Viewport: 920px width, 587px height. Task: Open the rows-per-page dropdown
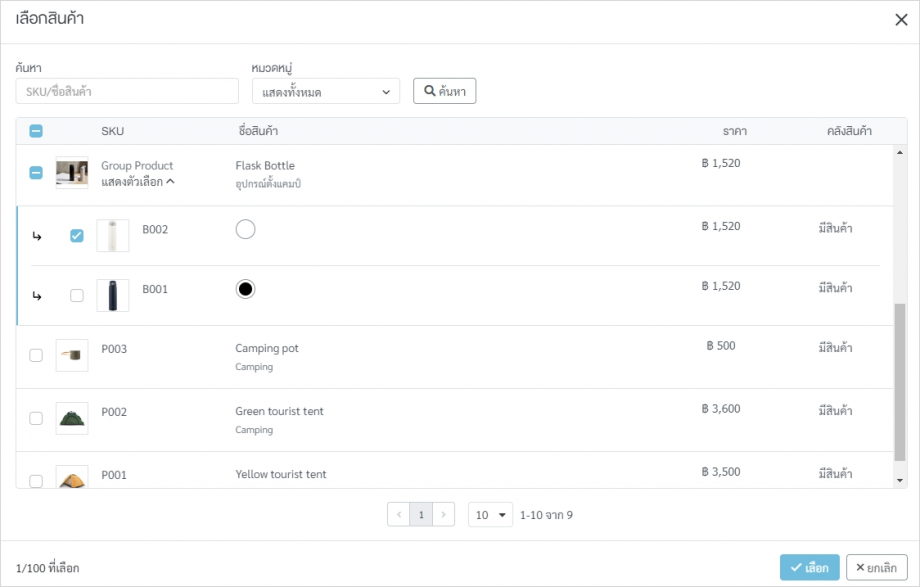click(x=490, y=515)
